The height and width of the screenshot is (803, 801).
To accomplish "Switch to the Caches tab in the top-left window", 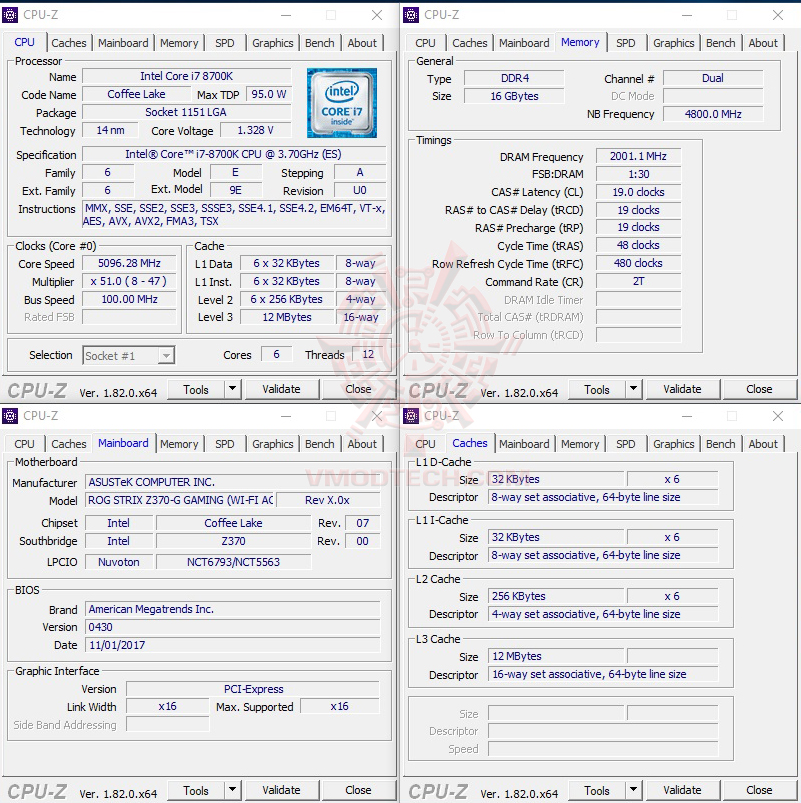I will click(68, 43).
